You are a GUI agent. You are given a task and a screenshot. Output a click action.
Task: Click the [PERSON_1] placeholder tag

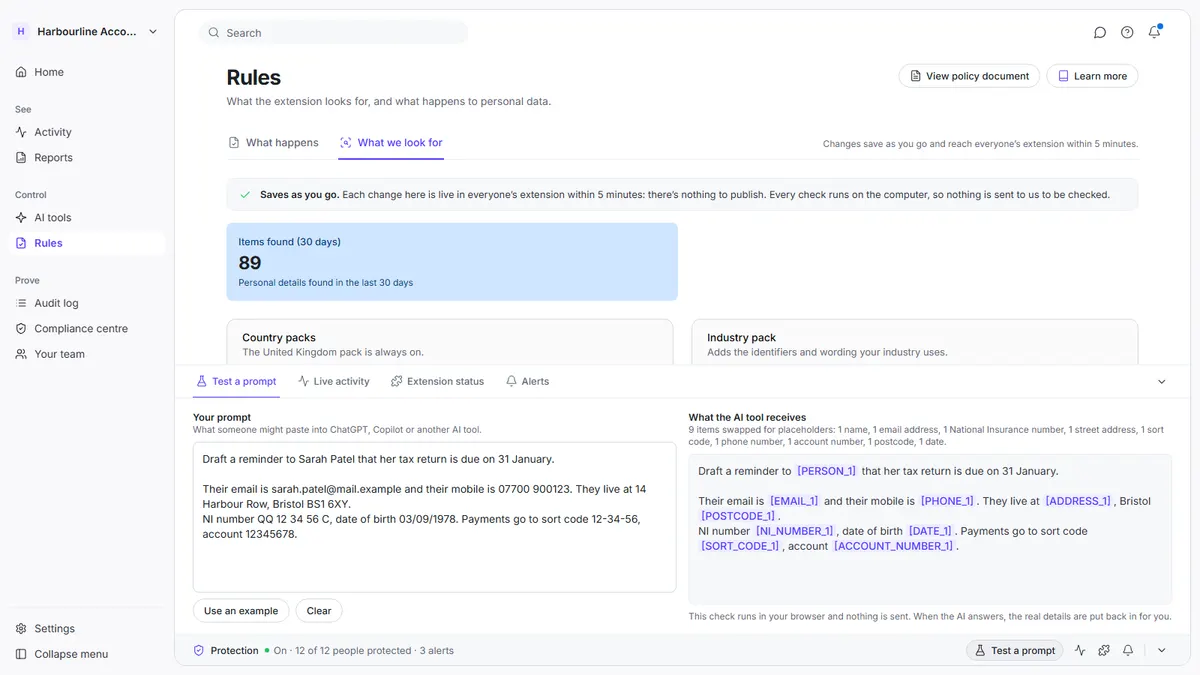point(826,471)
